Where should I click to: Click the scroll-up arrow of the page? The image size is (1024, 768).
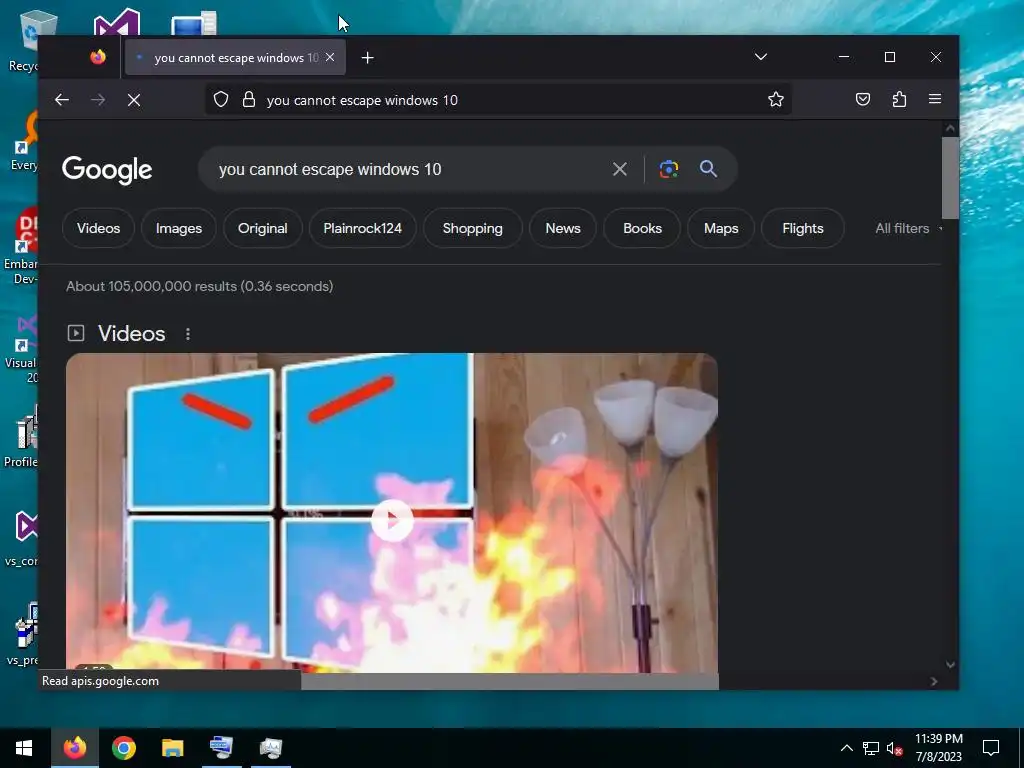[950, 129]
